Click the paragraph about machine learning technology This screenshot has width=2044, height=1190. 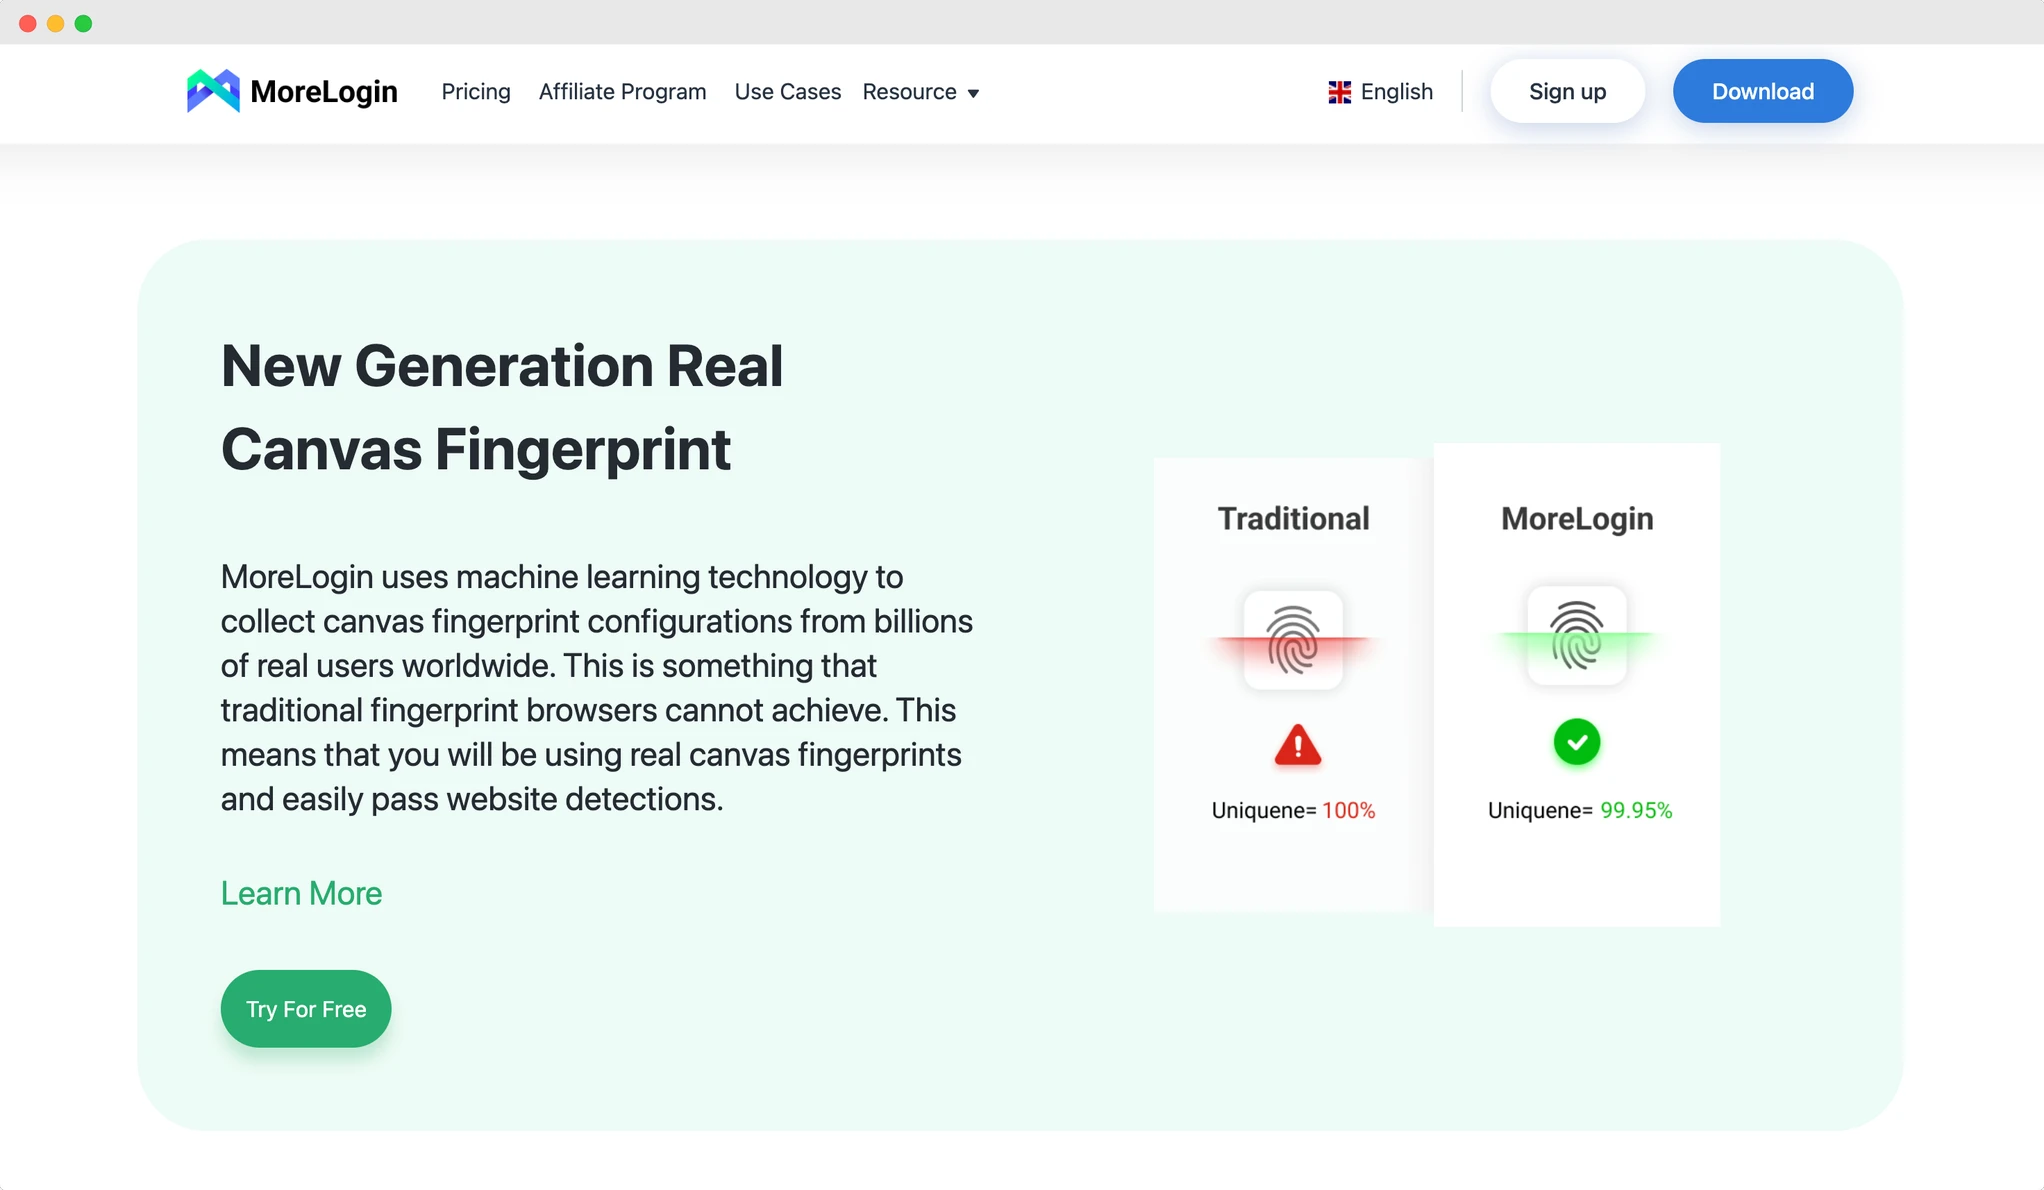[597, 688]
